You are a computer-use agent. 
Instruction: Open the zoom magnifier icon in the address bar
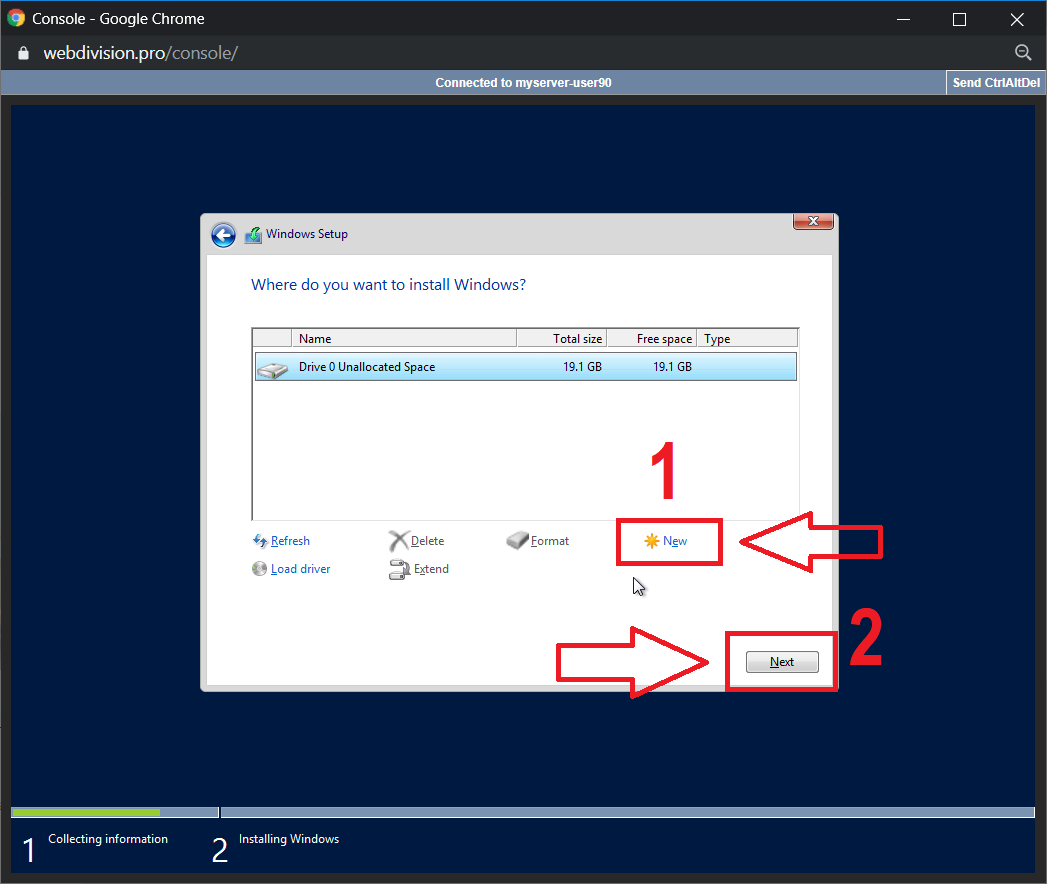click(x=1022, y=53)
